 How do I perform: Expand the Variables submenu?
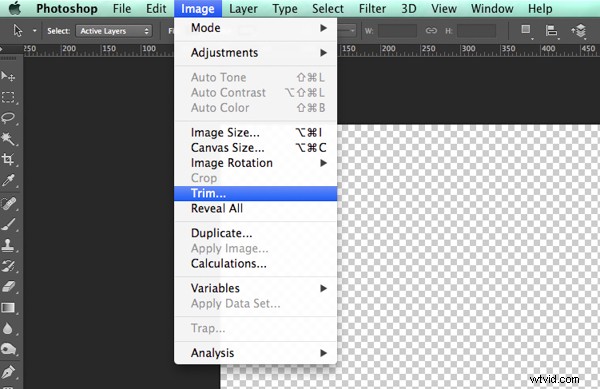(x=256, y=288)
